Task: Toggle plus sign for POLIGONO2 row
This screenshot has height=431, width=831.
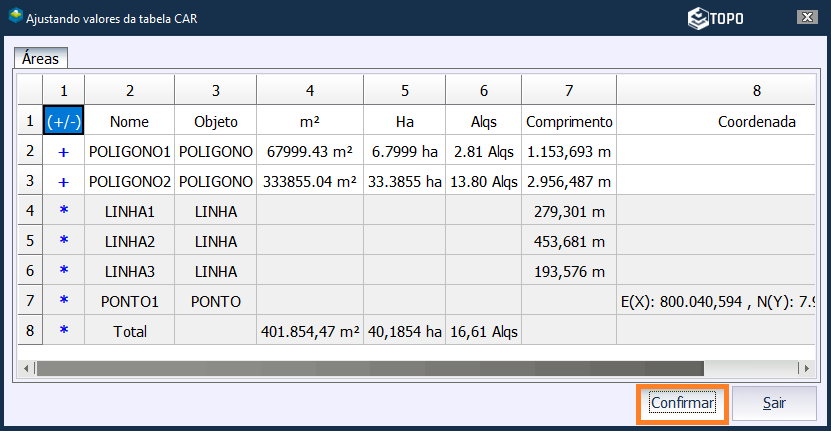Action: click(64, 182)
